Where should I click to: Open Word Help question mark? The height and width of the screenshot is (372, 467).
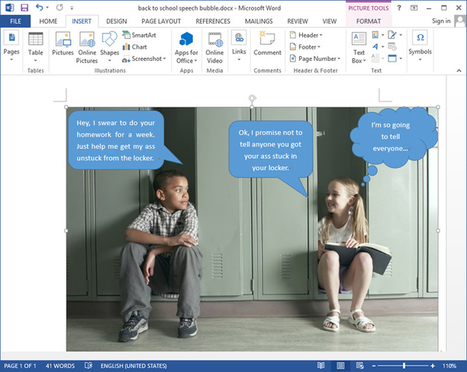click(x=399, y=8)
